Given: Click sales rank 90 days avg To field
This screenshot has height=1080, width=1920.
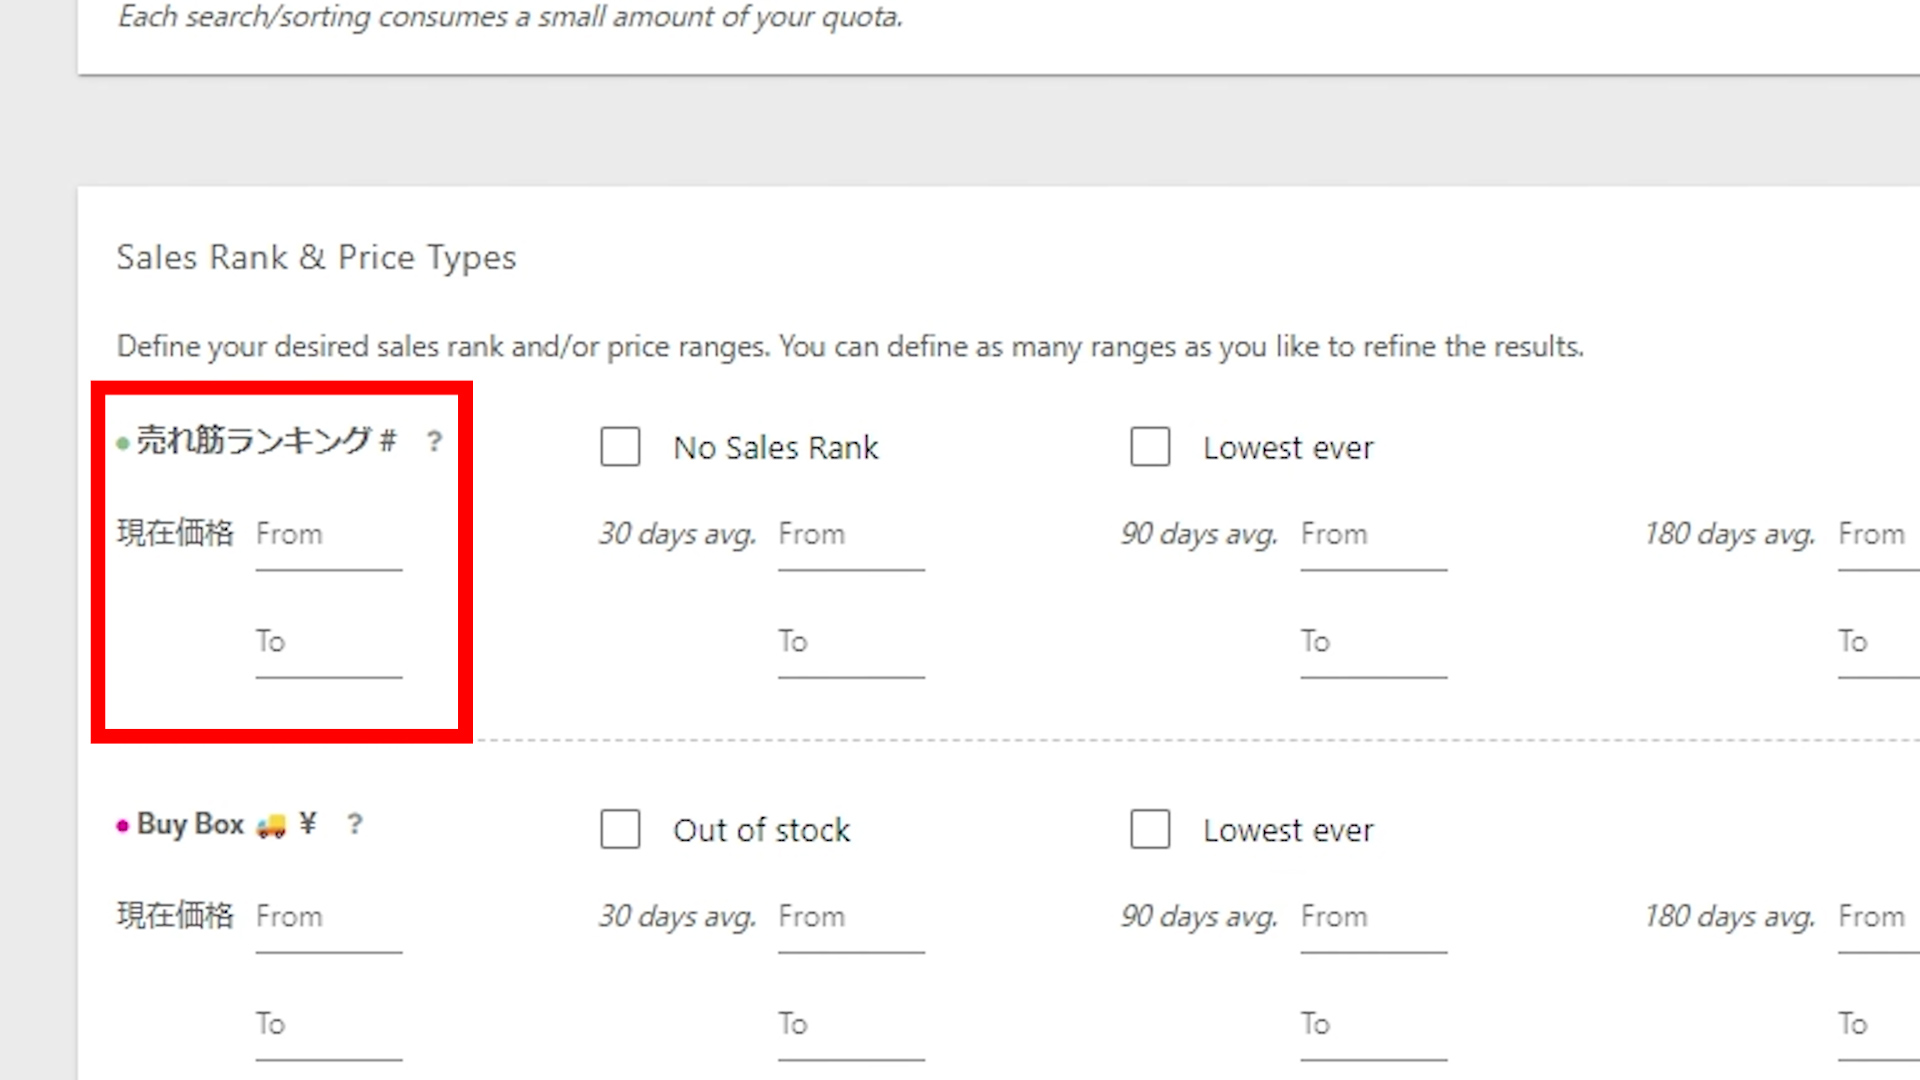Looking at the screenshot, I should tap(1373, 643).
